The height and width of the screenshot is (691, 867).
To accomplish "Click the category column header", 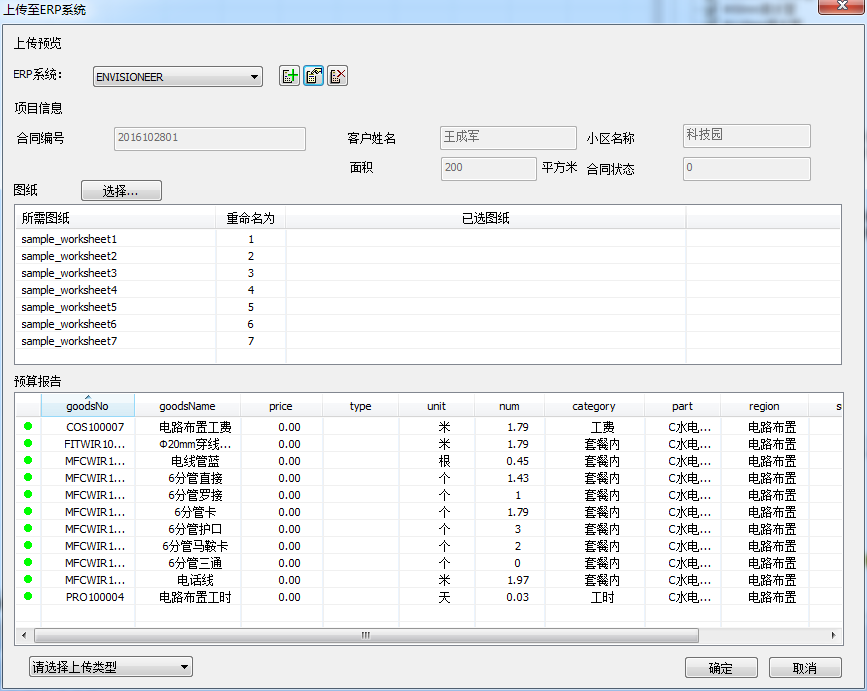I will point(594,406).
